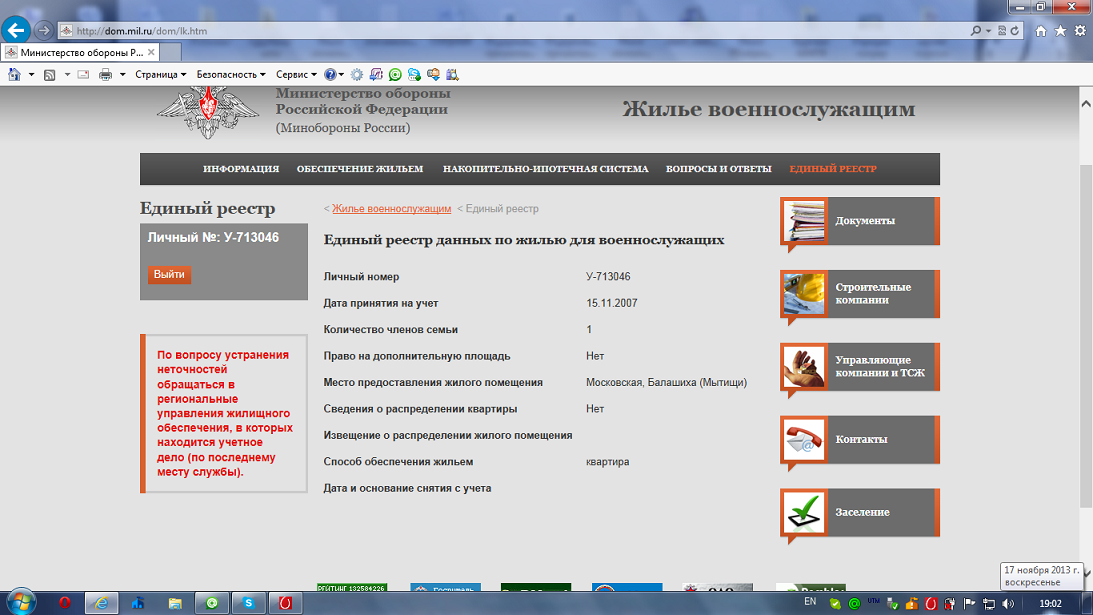Click the print icon in command bar
1093x615 pixels.
105,74
